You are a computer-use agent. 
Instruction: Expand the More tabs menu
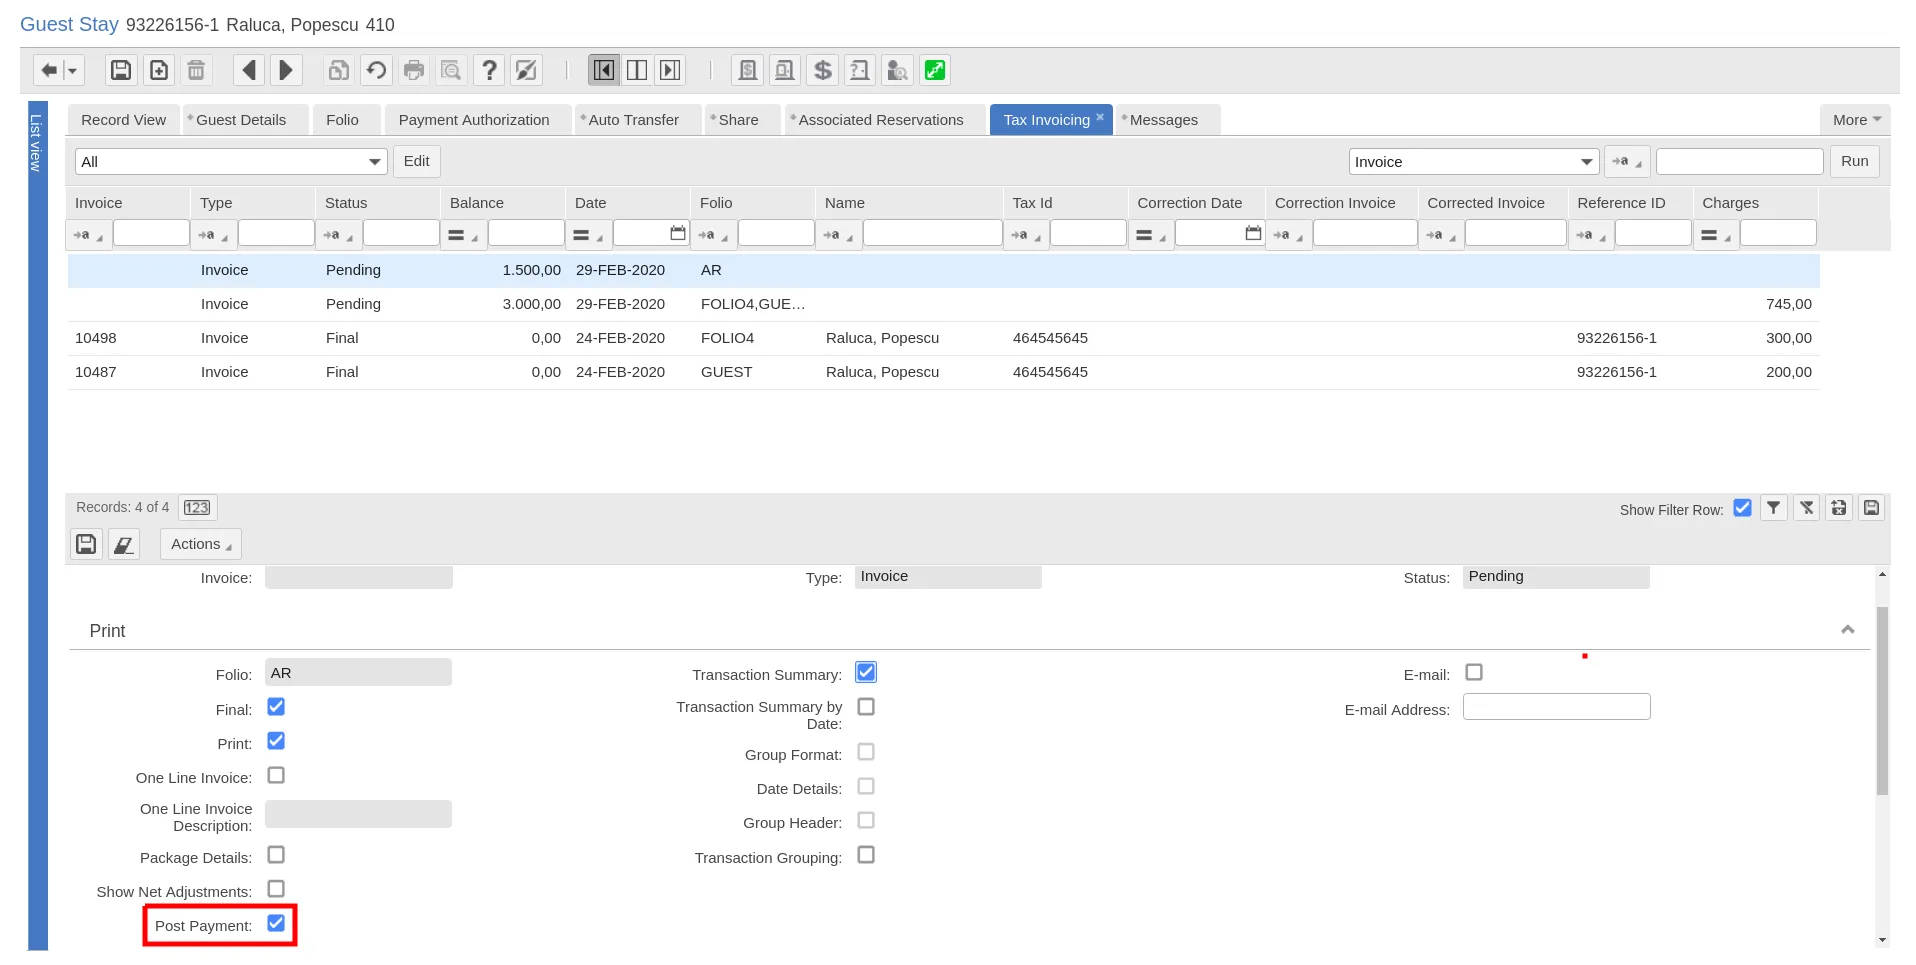point(1856,120)
